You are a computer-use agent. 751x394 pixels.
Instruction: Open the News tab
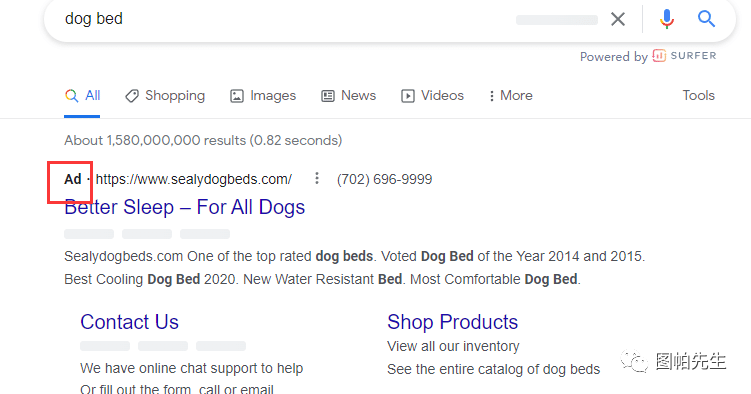point(349,96)
